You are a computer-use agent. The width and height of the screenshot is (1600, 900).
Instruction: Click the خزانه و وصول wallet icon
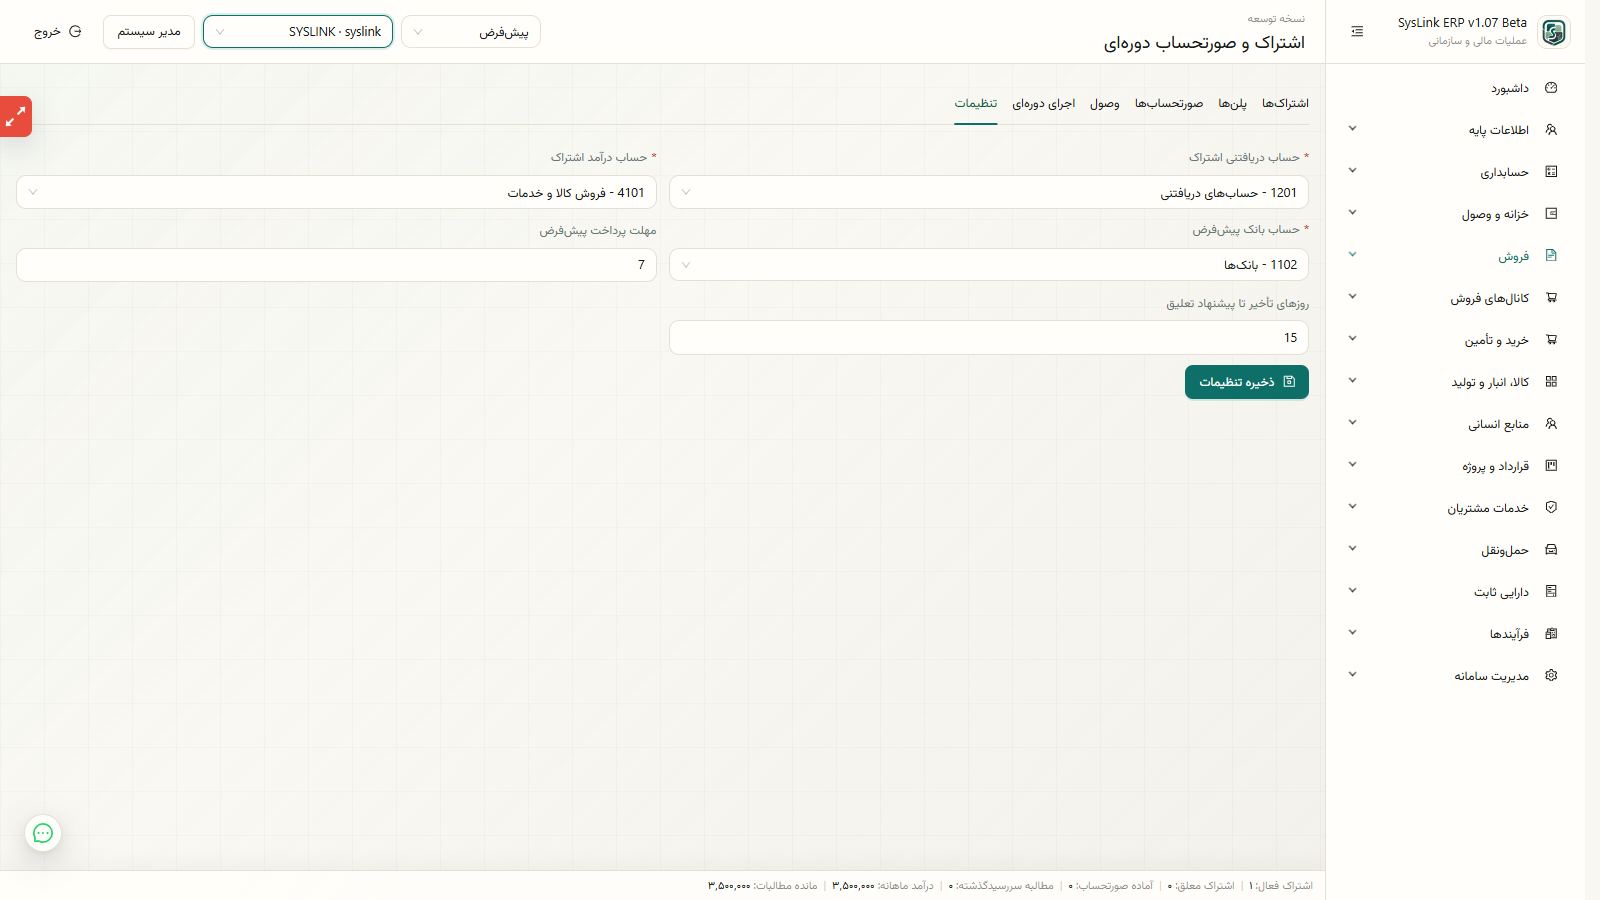point(1551,214)
